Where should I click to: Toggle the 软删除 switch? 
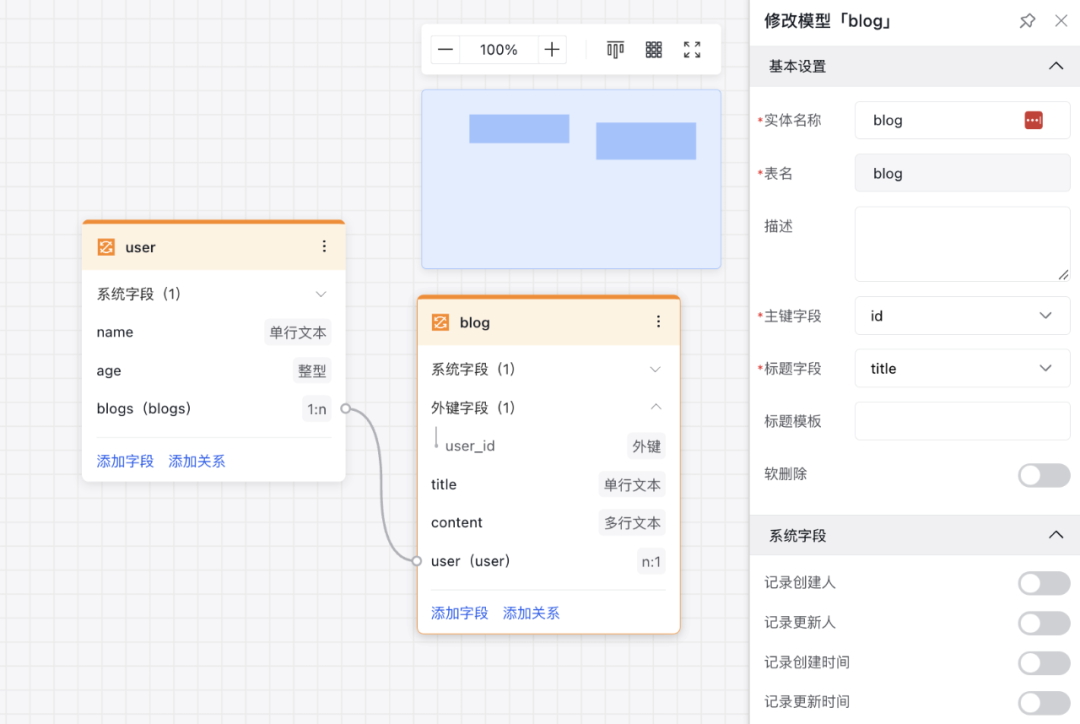(x=1044, y=475)
